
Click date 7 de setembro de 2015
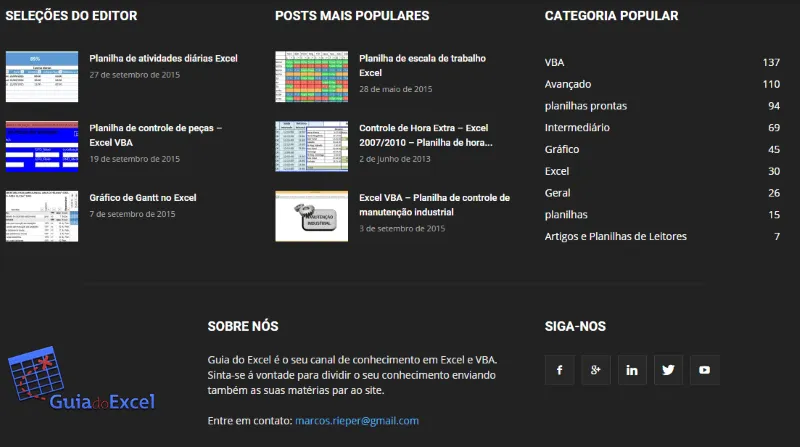132,214
